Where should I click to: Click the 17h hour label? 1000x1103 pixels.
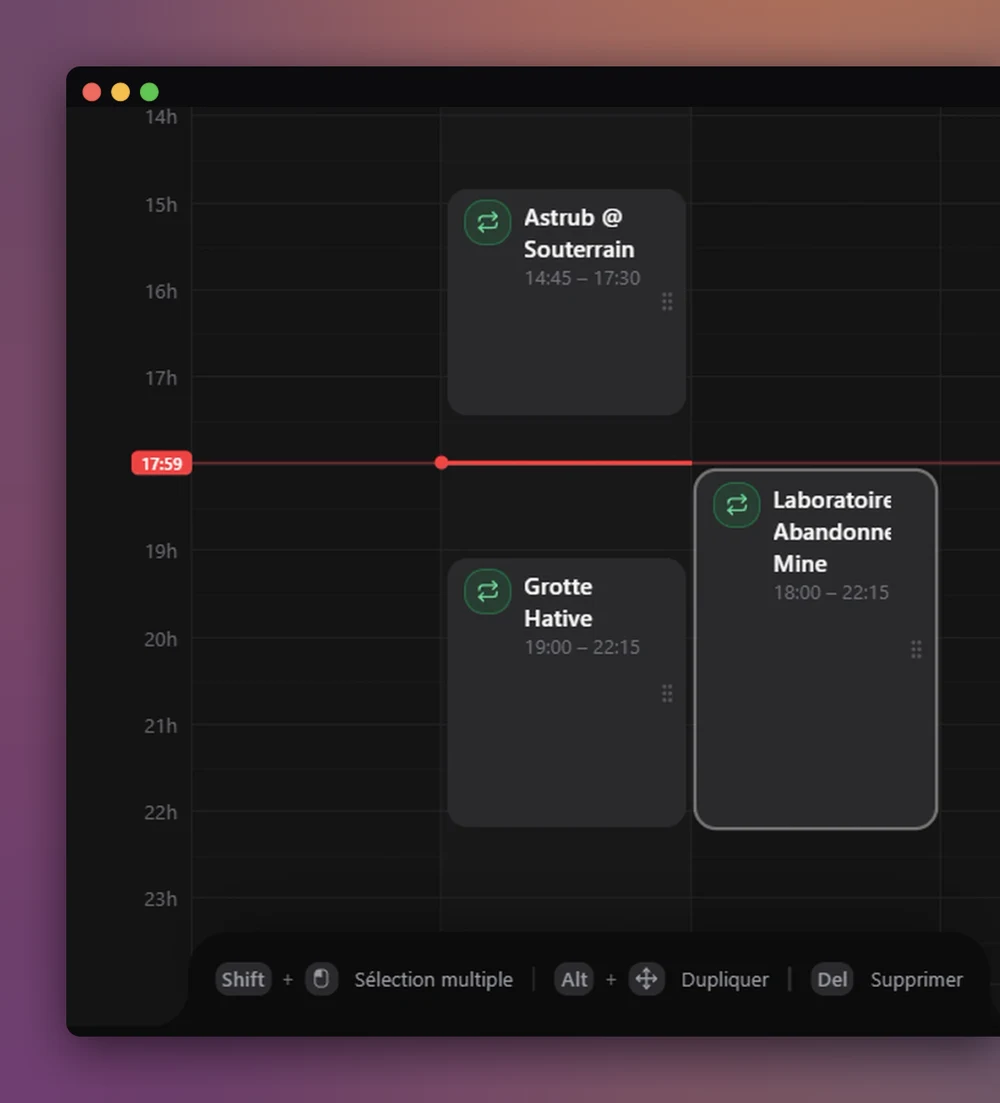tap(161, 378)
